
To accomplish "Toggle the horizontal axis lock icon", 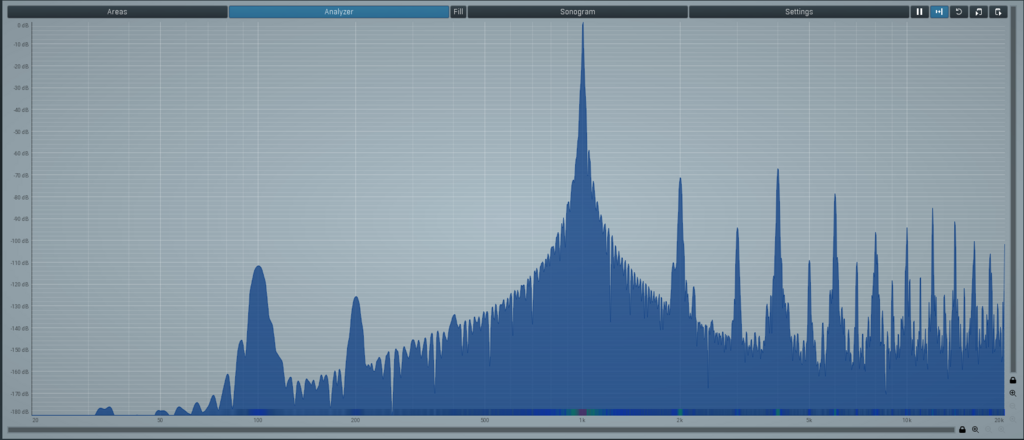I will [x=962, y=430].
